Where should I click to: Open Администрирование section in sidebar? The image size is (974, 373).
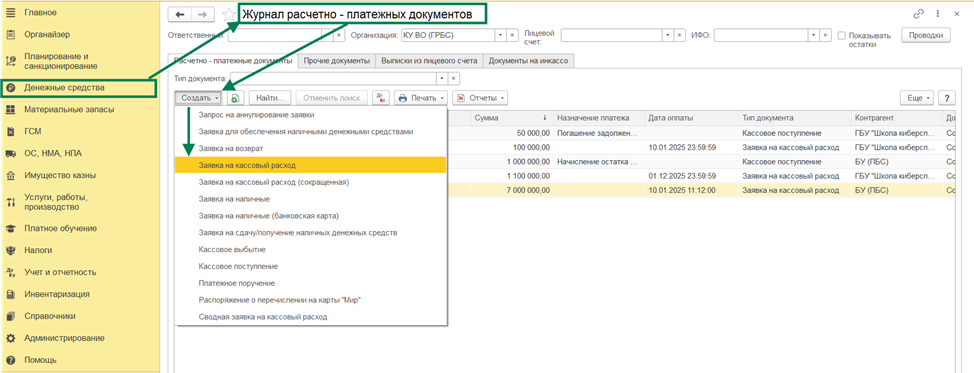(64, 338)
